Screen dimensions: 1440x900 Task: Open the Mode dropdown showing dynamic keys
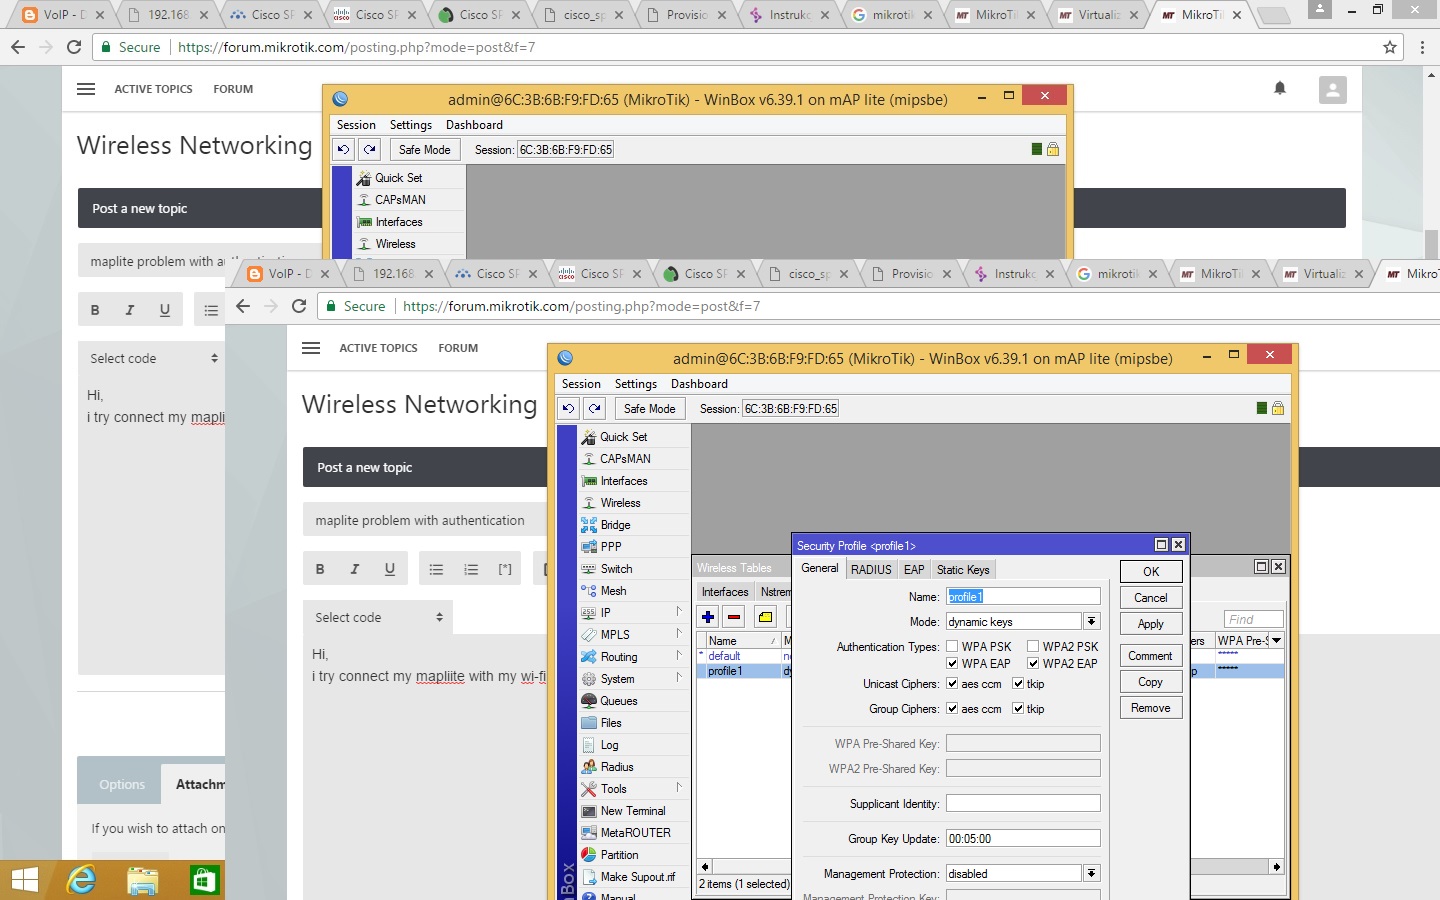[x=1091, y=622]
